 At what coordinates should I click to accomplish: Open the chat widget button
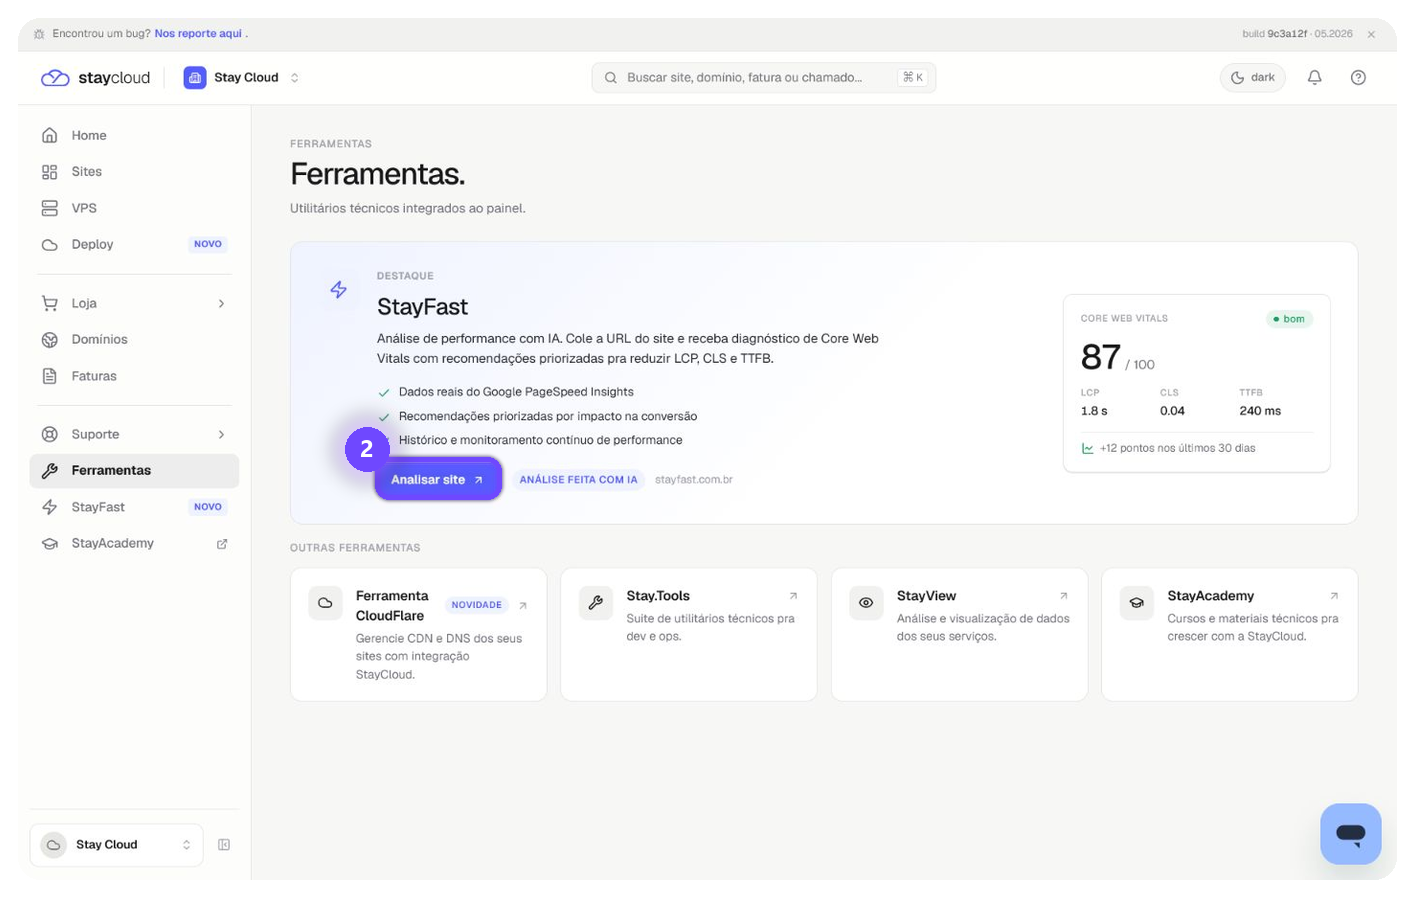1350,834
